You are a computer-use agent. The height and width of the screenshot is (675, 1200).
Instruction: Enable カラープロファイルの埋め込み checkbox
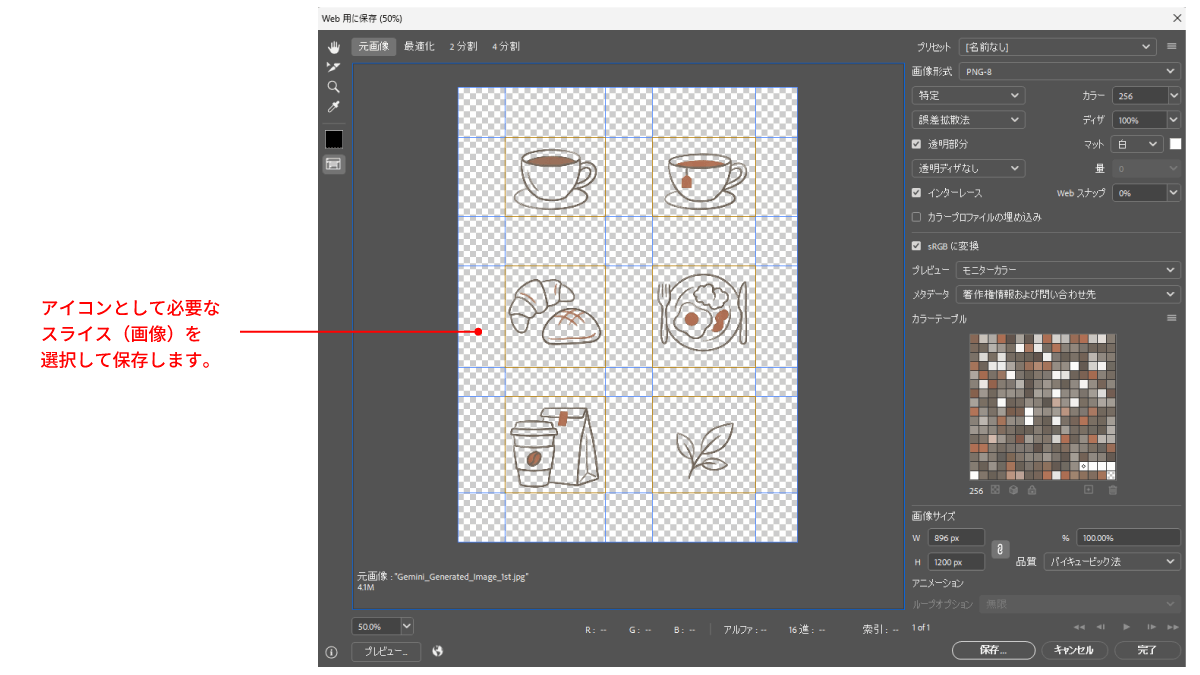(x=916, y=217)
